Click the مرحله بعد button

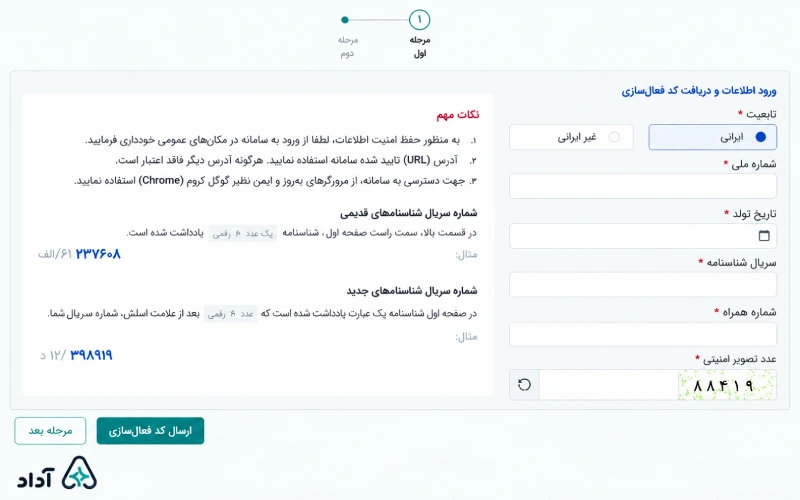coord(50,431)
